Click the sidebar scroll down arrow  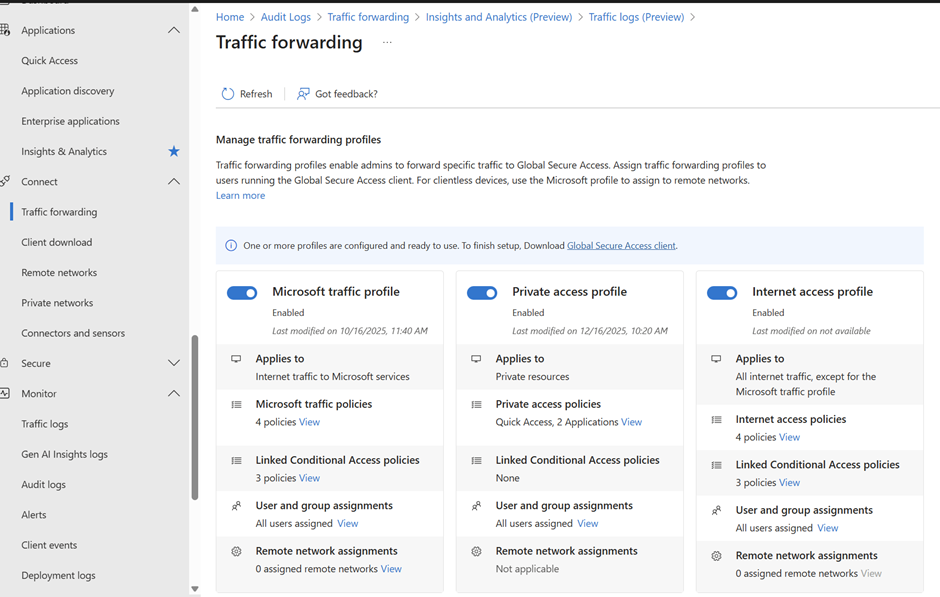pyautogui.click(x=194, y=589)
